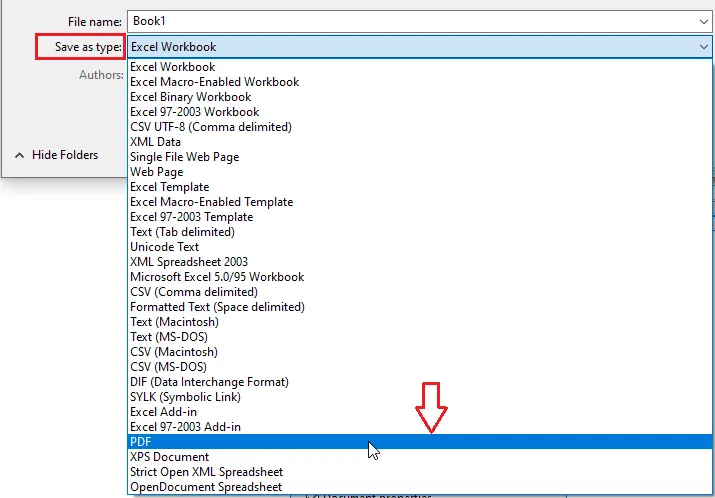Choose Formatted Text (Space delimited)
Screen dimensions: 715x498
click(x=420, y=307)
